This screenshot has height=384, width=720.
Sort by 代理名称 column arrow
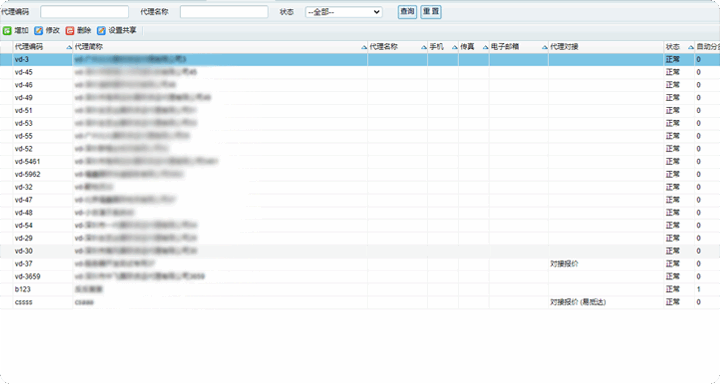point(423,47)
